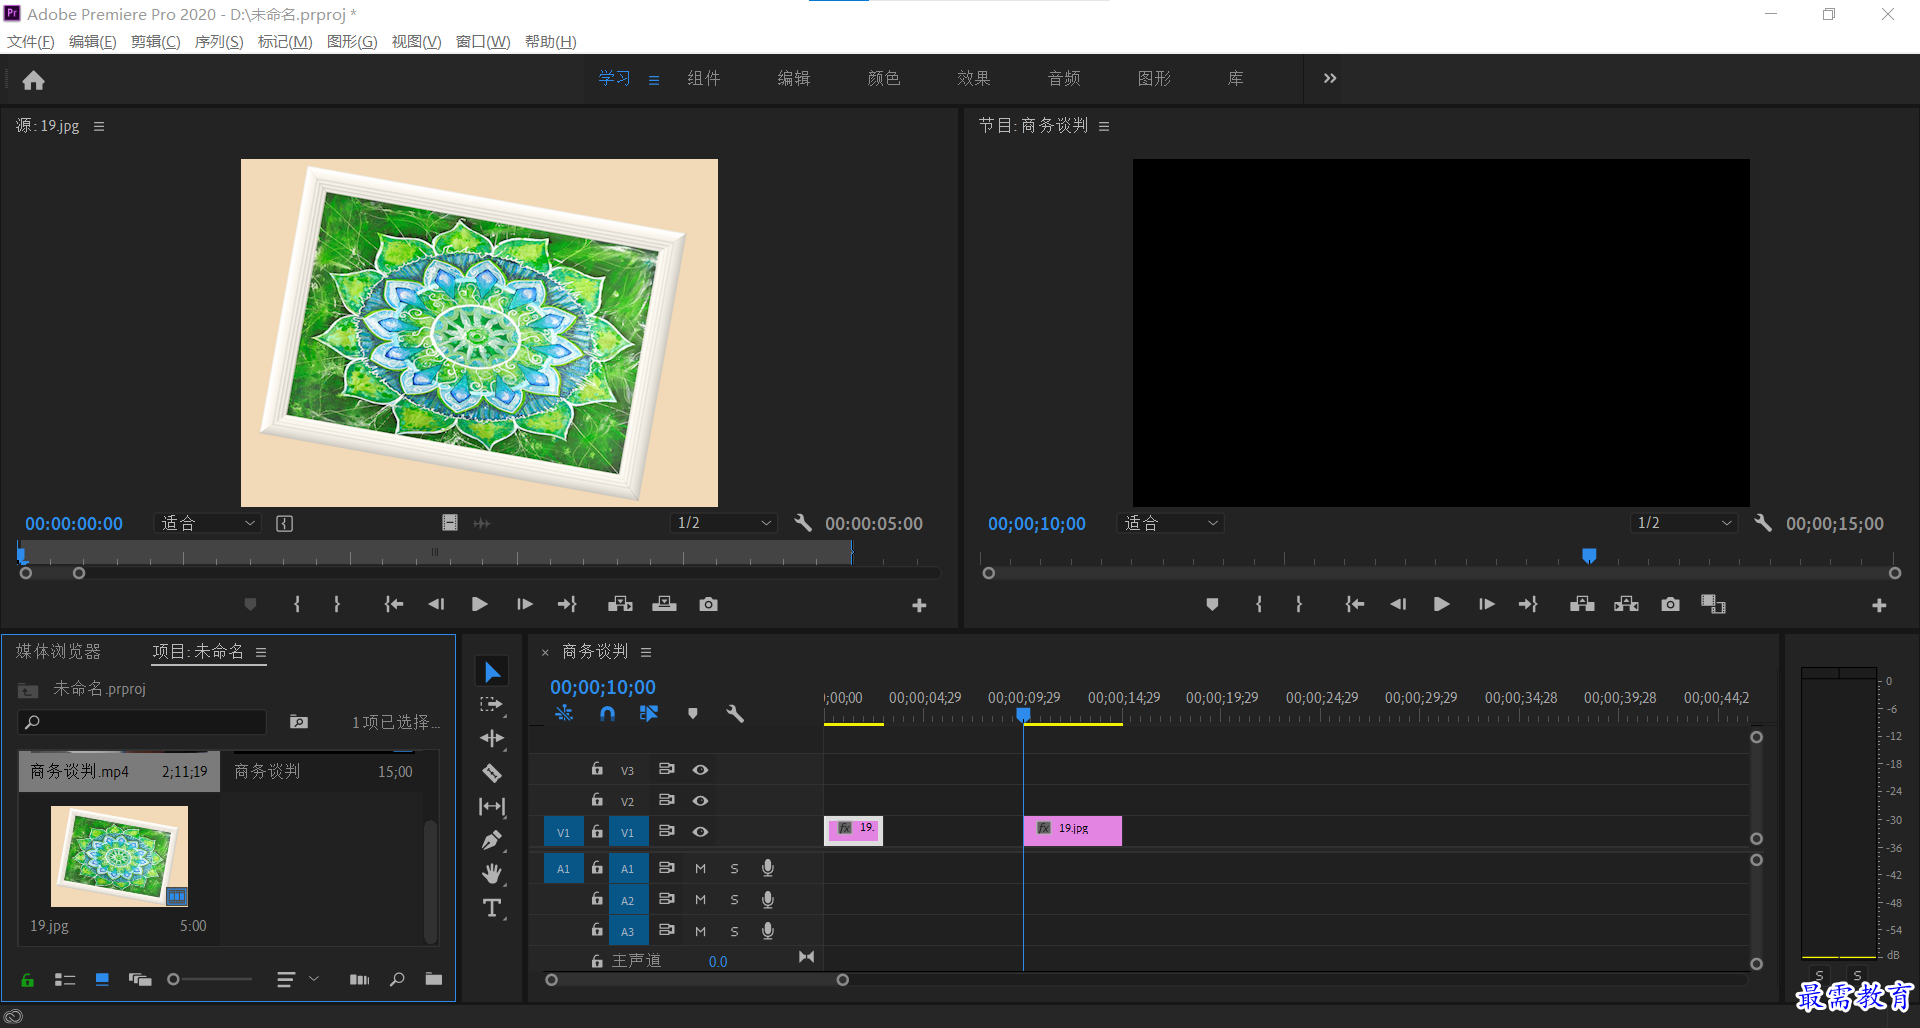
Task: Switch to 颜色 workspace tab
Action: (884, 78)
